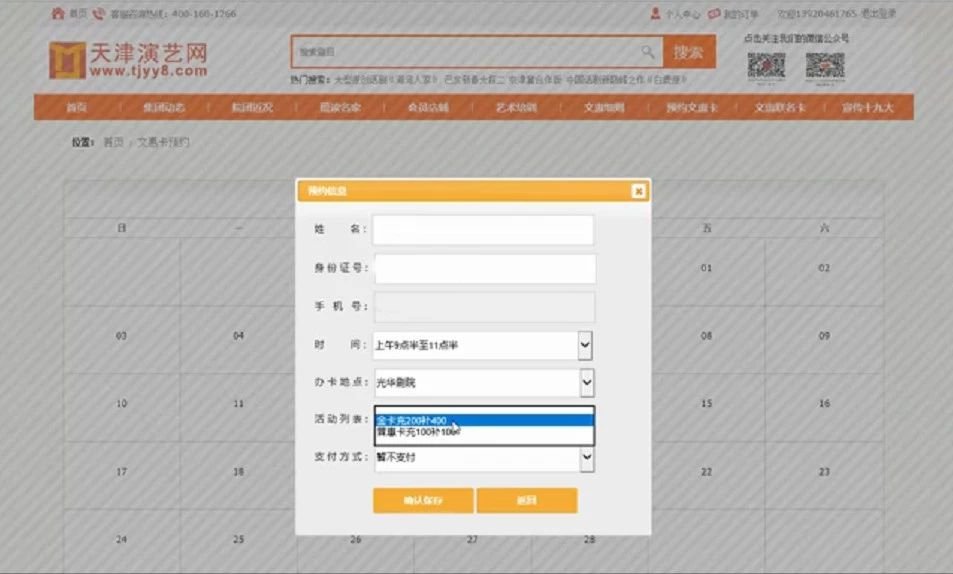Click calendar date 03
953x574 pixels.
[x=122, y=336]
